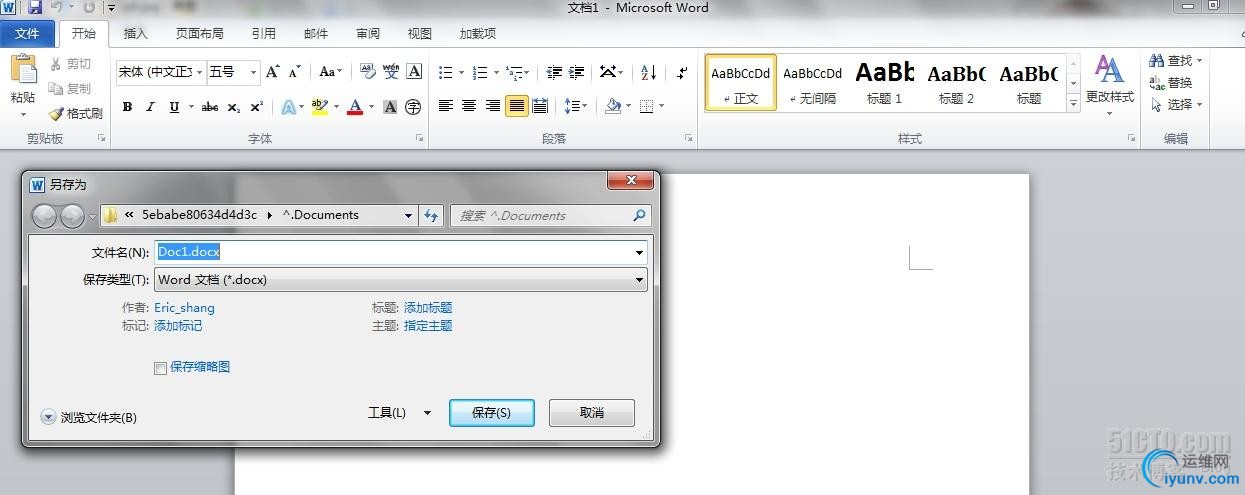Viewport: 1245px width, 495px height.
Task: Apply subscript formatting
Action: click(233, 107)
